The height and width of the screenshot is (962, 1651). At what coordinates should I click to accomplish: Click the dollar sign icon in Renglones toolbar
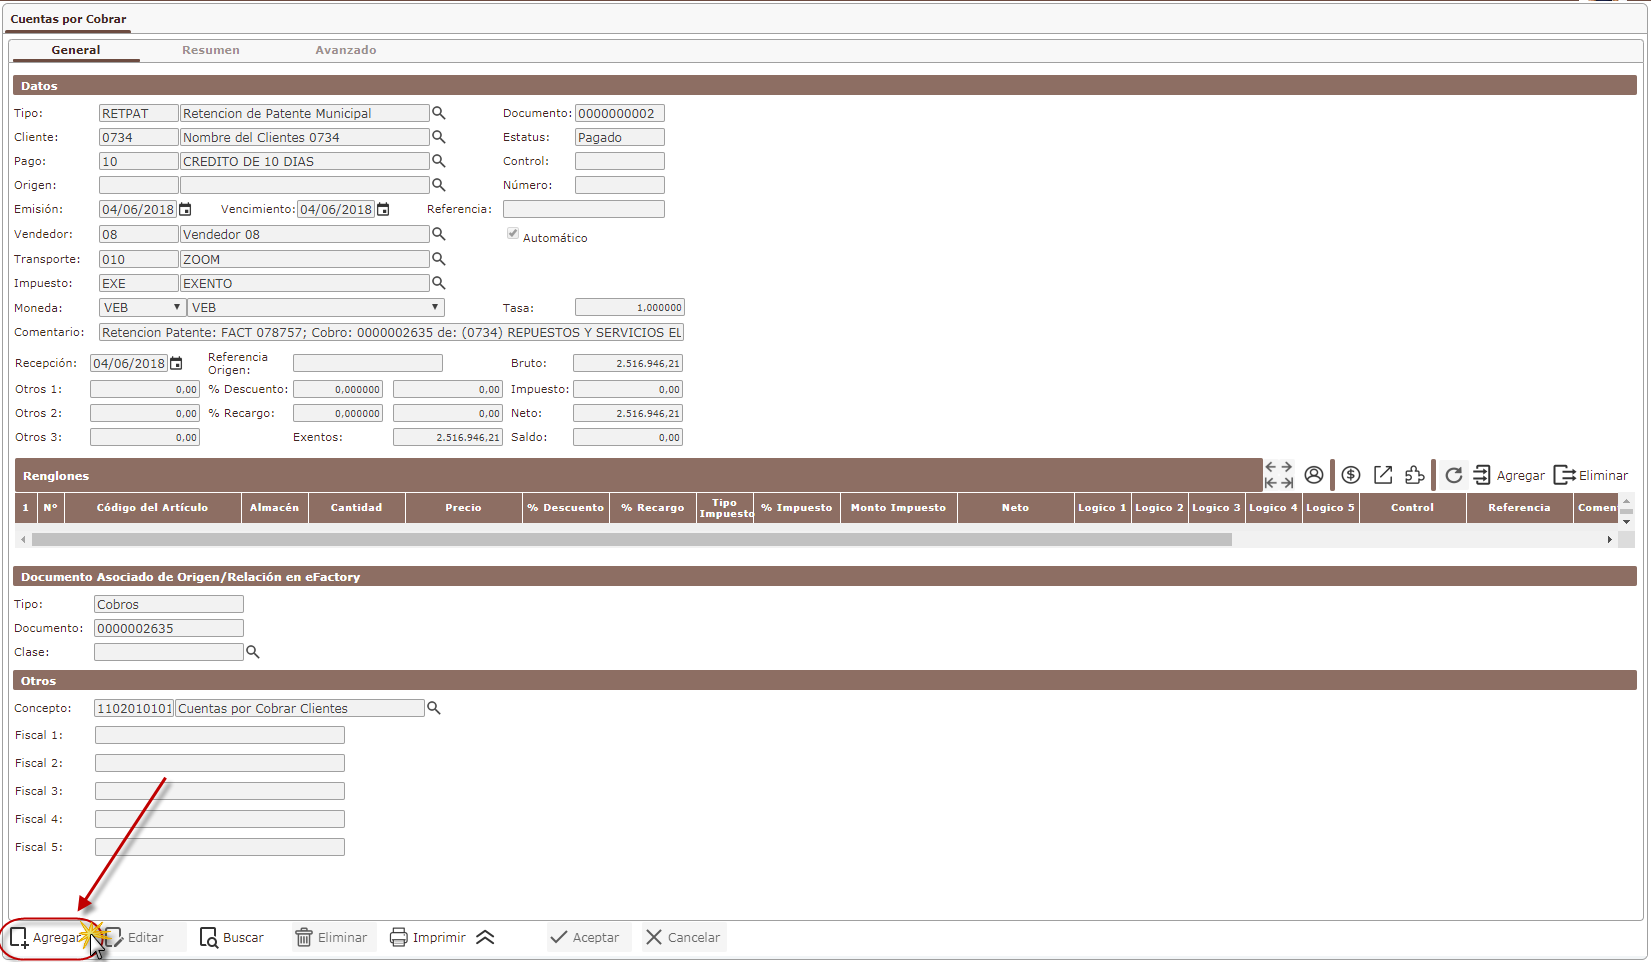1350,475
